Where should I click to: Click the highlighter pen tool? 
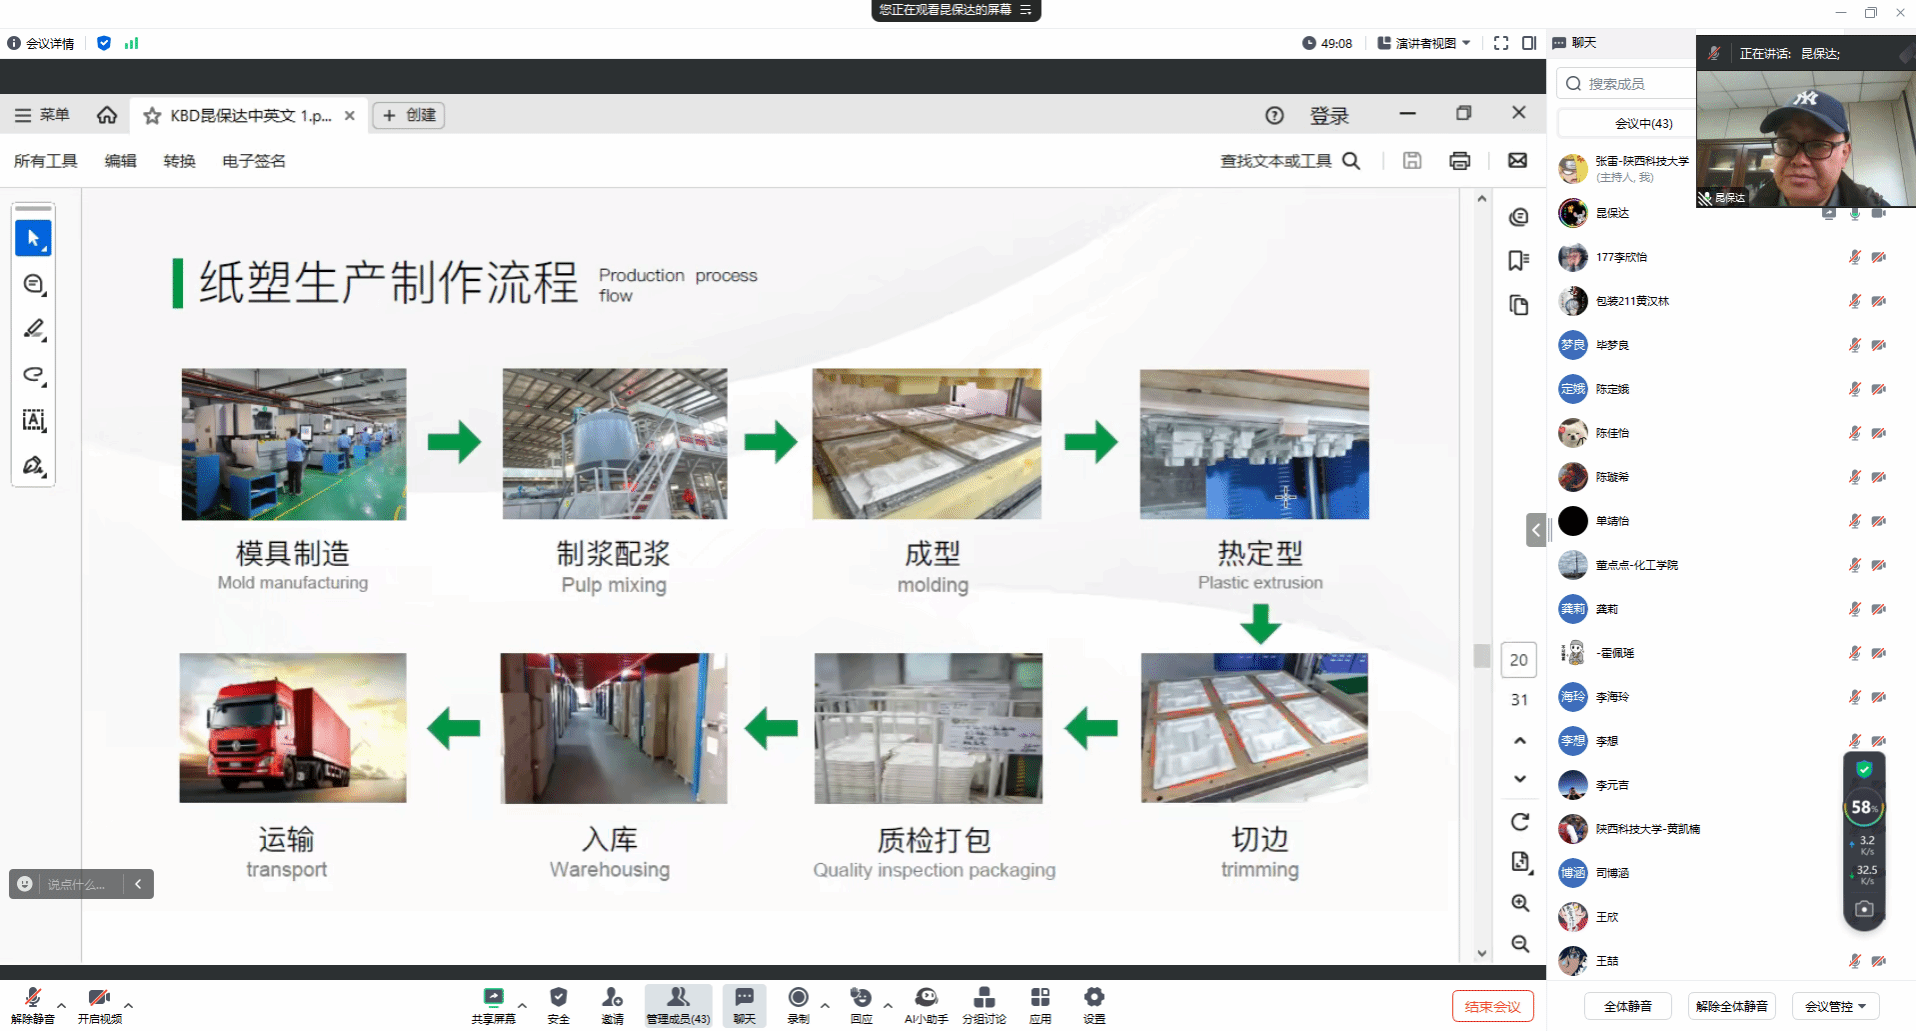pyautogui.click(x=33, y=329)
